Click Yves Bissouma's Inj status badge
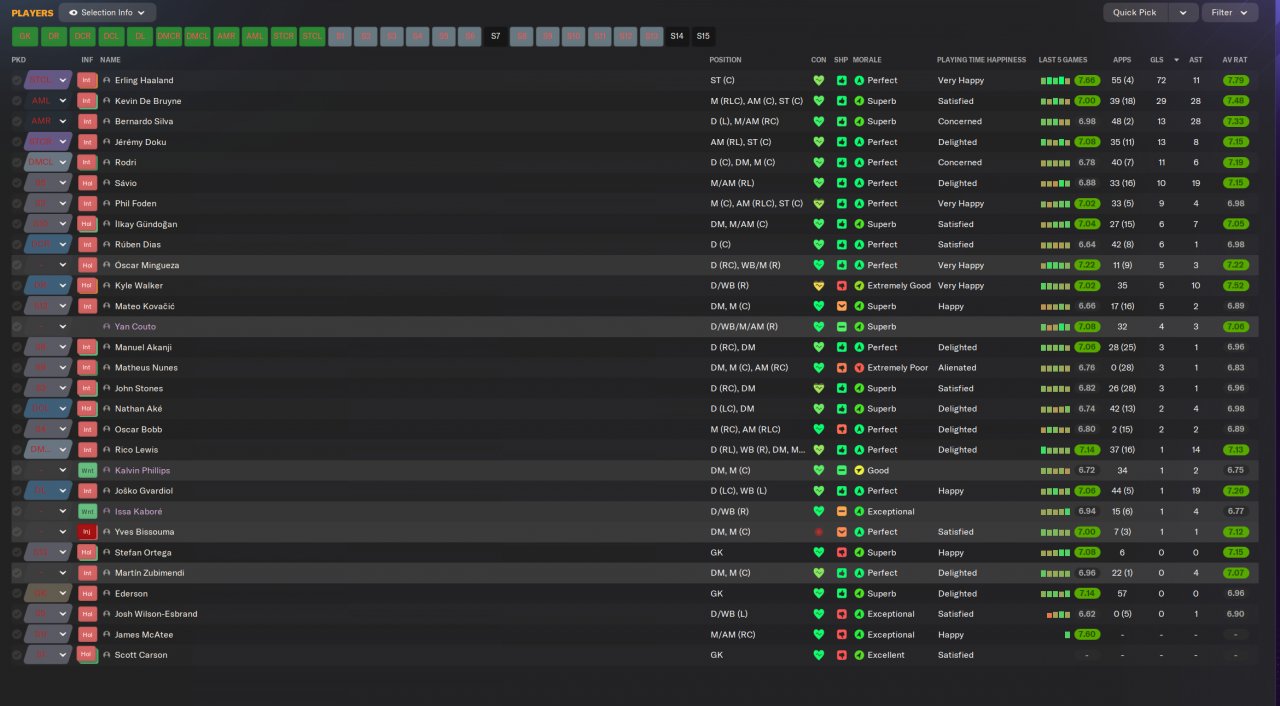1280x706 pixels. (87, 532)
